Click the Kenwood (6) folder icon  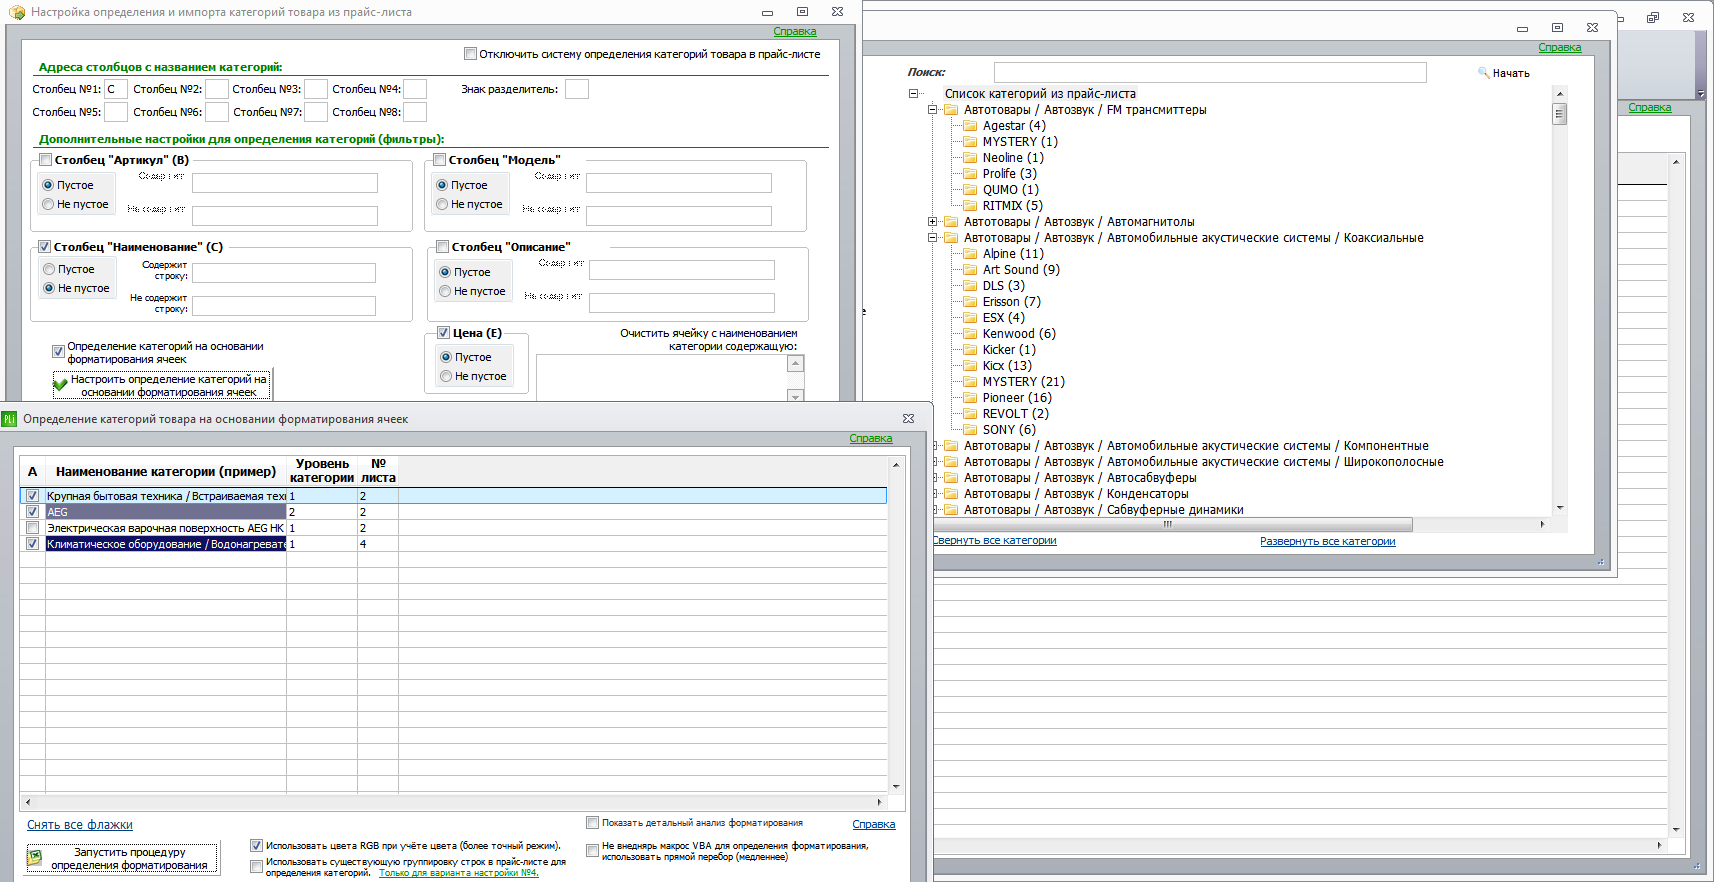pyautogui.click(x=970, y=334)
